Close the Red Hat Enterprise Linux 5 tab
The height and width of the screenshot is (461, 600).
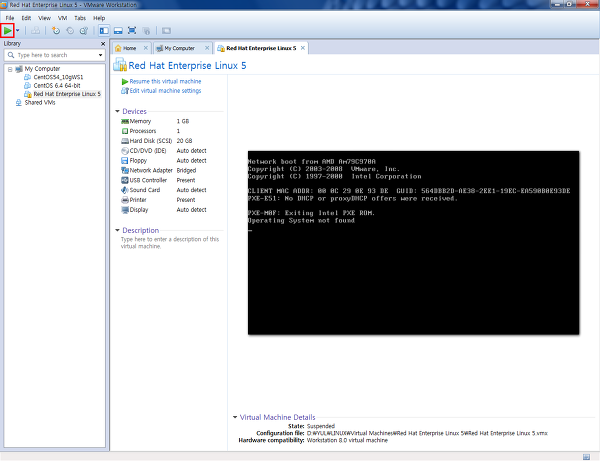point(303,48)
